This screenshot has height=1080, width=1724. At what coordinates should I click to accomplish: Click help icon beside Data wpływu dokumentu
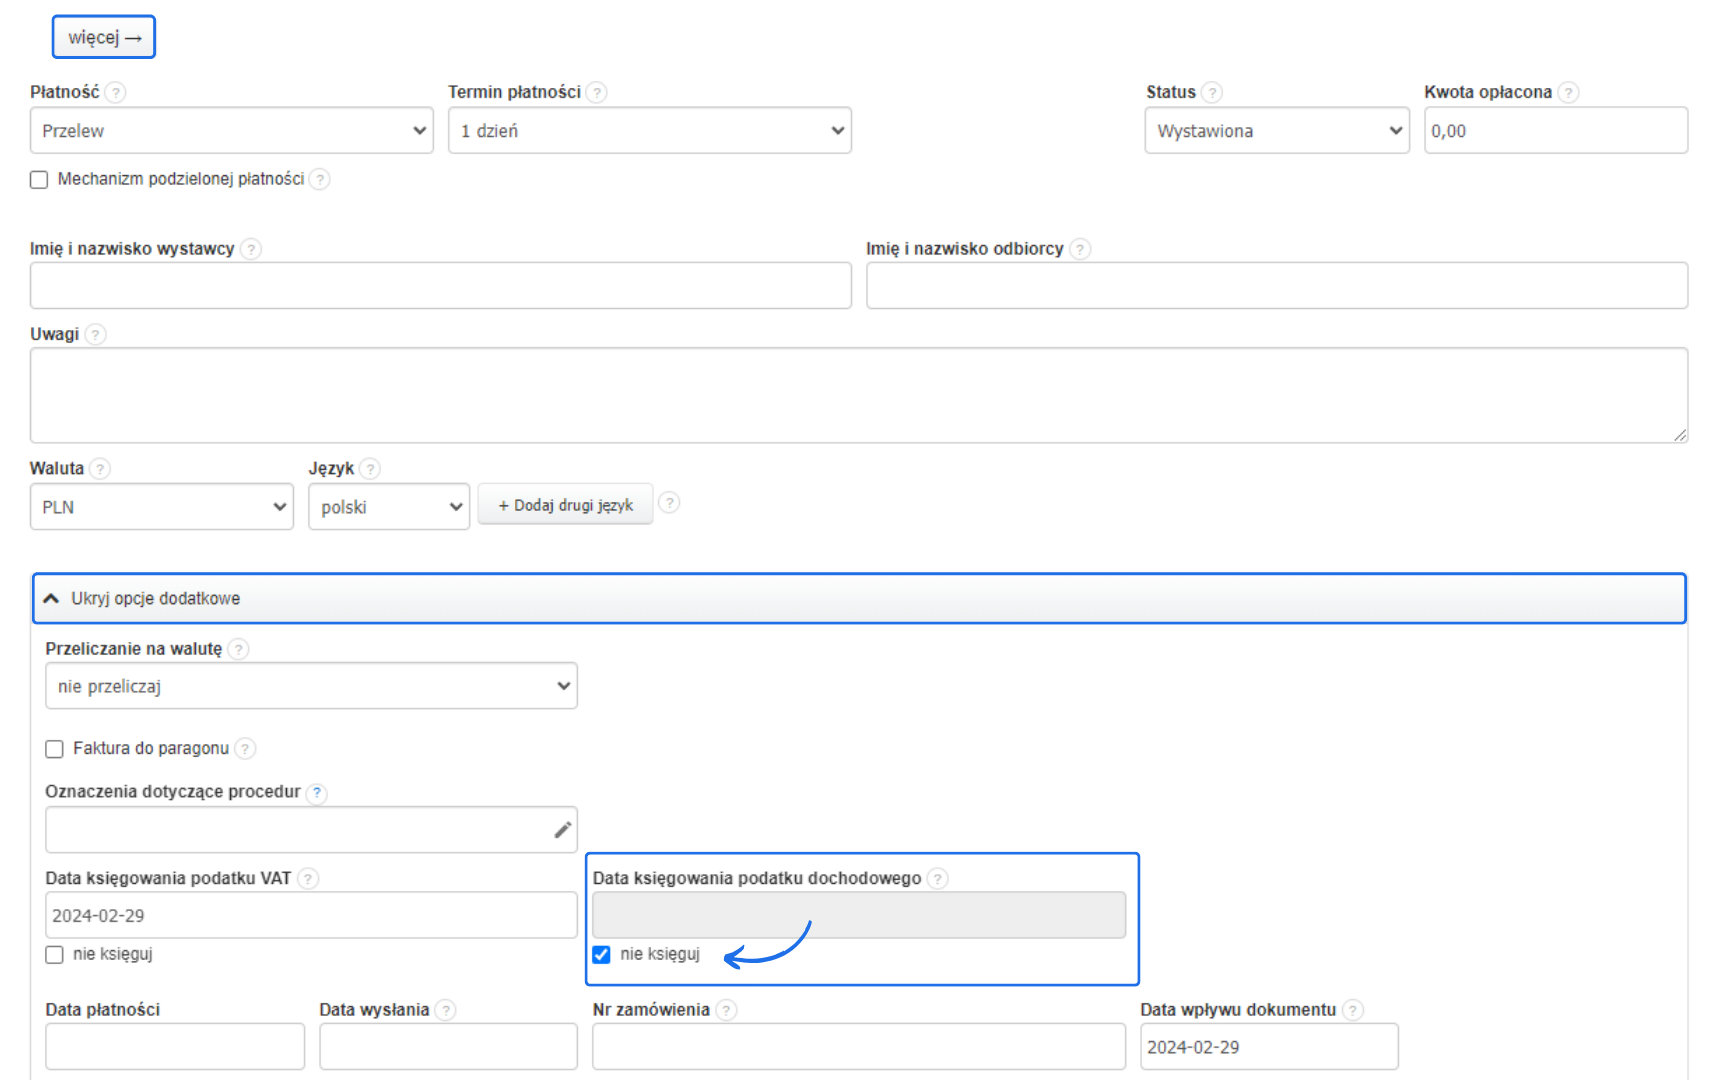[x=1353, y=1010]
